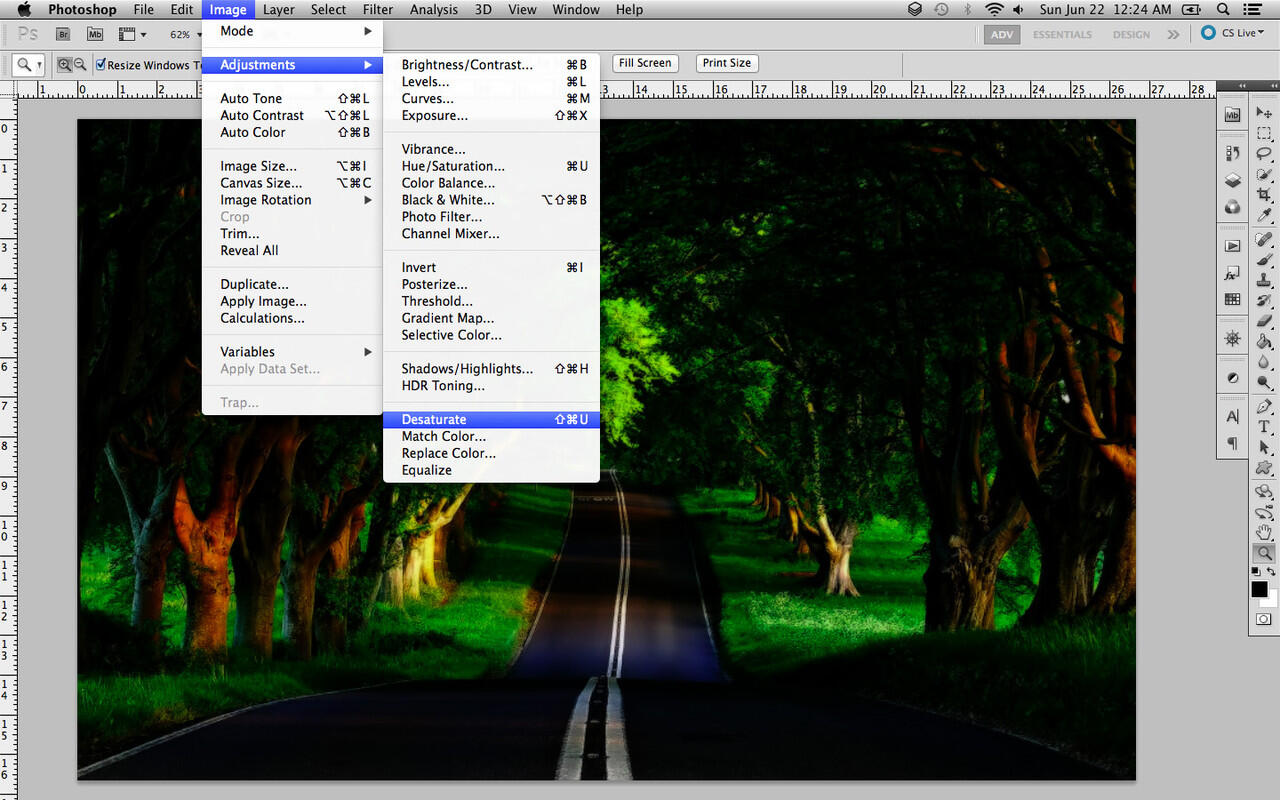Select the 3D Camera Rotate tool
The width and height of the screenshot is (1280, 800).
1264,512
